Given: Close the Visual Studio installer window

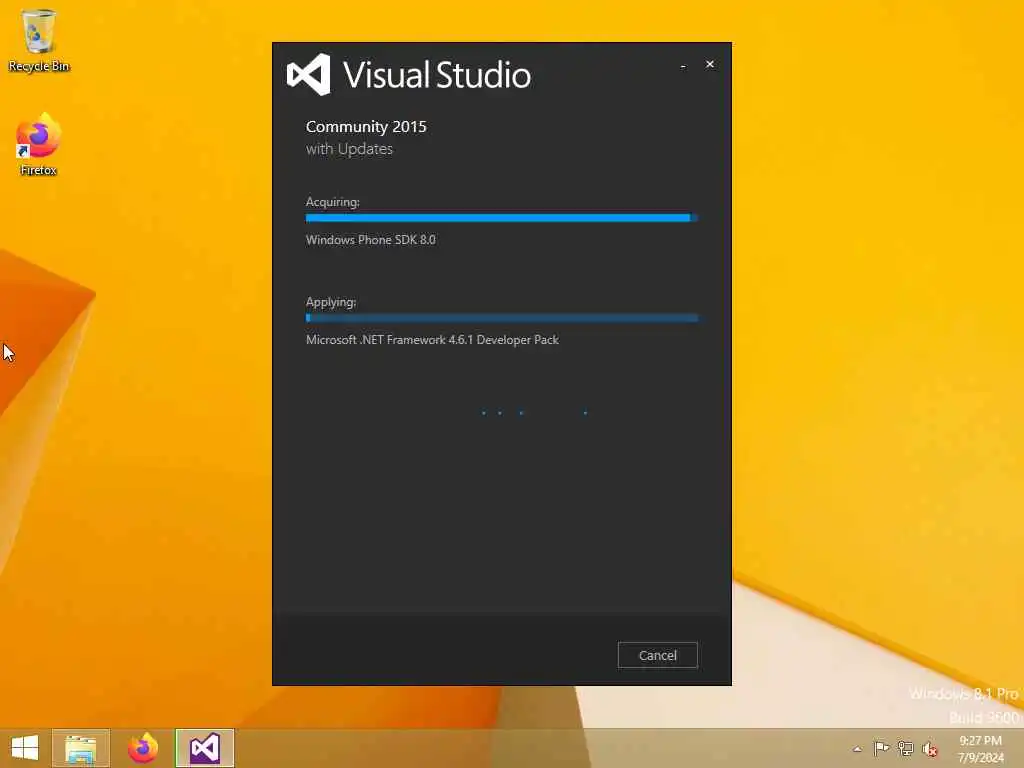Looking at the screenshot, I should pos(710,64).
